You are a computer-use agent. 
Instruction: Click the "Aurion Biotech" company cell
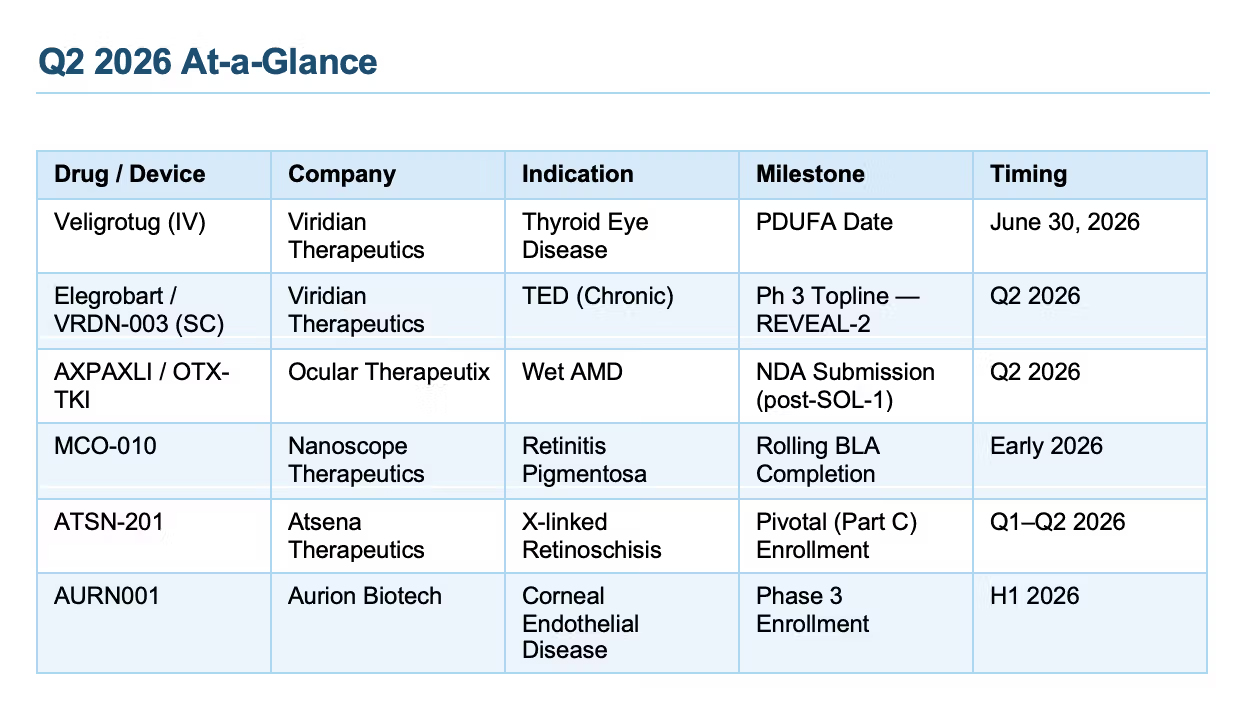tap(365, 596)
